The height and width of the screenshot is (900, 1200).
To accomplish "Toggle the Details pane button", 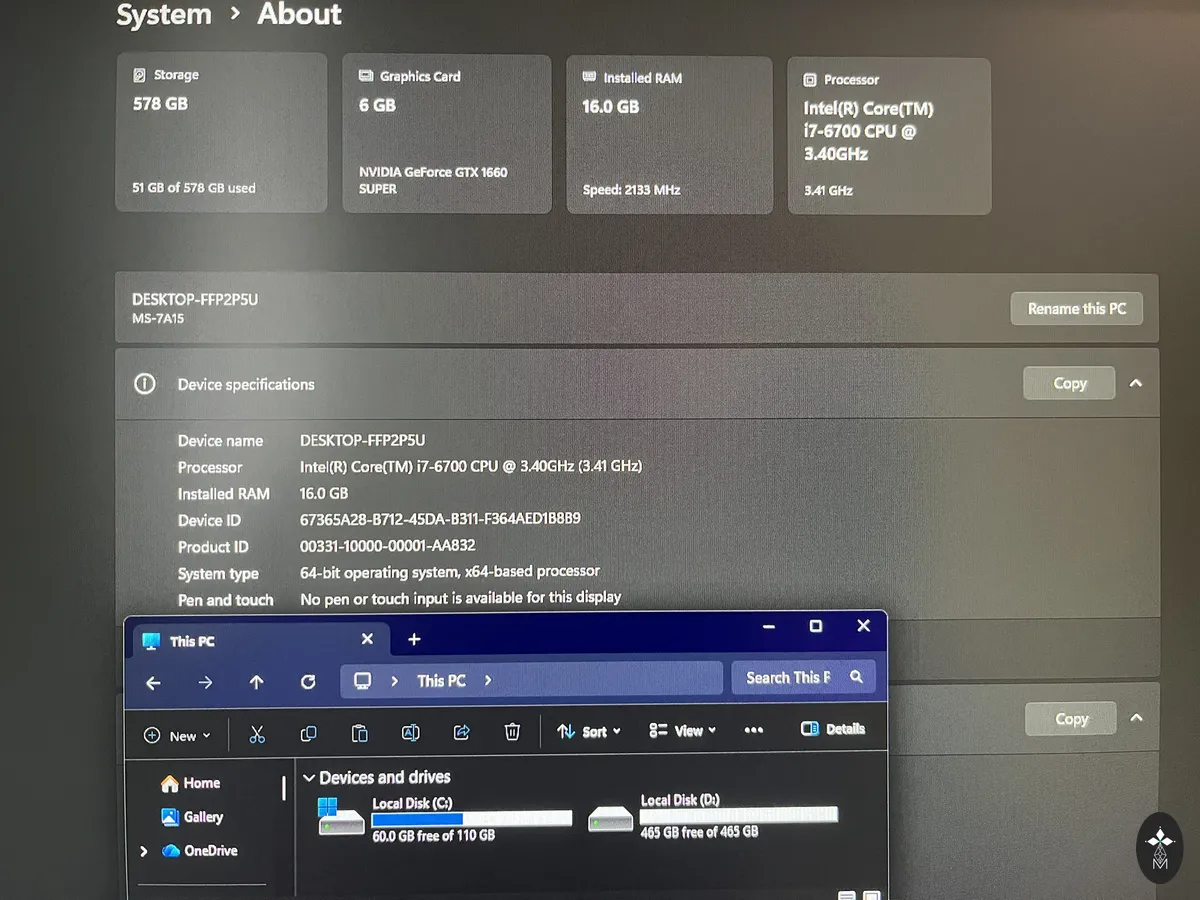I will [832, 729].
